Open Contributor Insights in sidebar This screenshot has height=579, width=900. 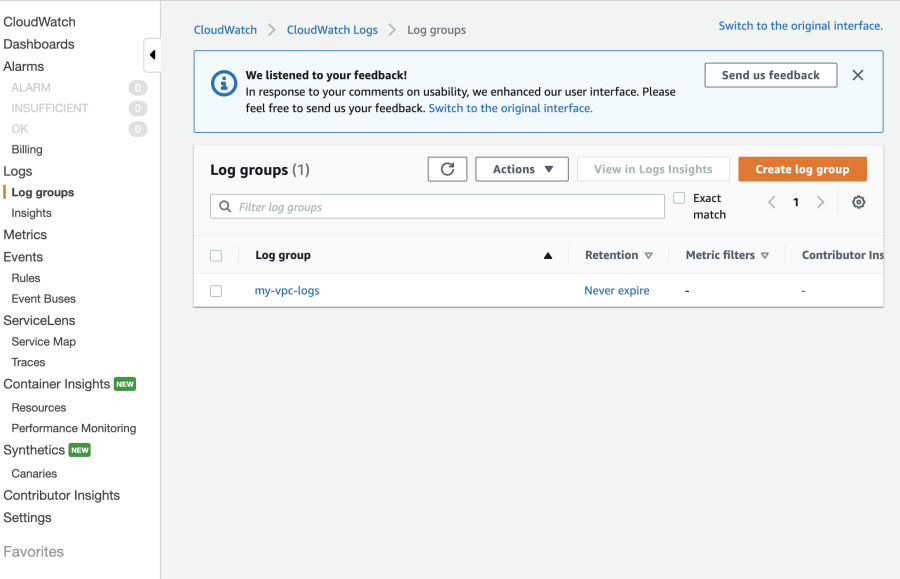(61, 495)
